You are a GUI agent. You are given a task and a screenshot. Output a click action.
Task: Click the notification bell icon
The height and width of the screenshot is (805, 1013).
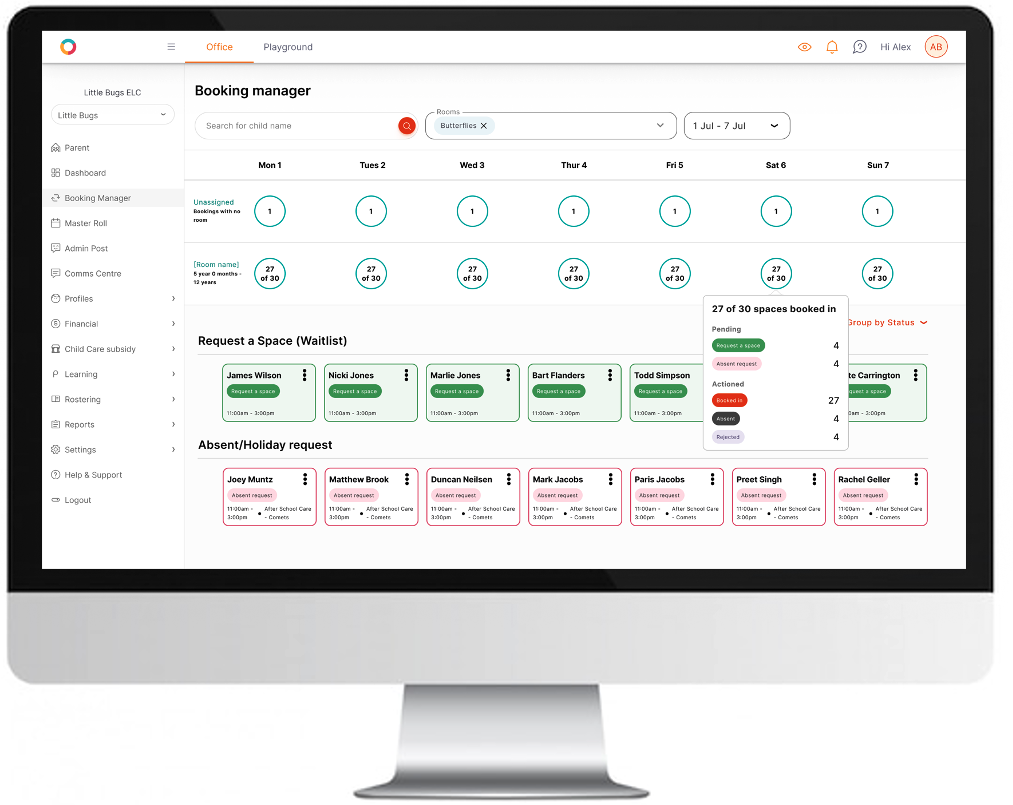coord(831,46)
